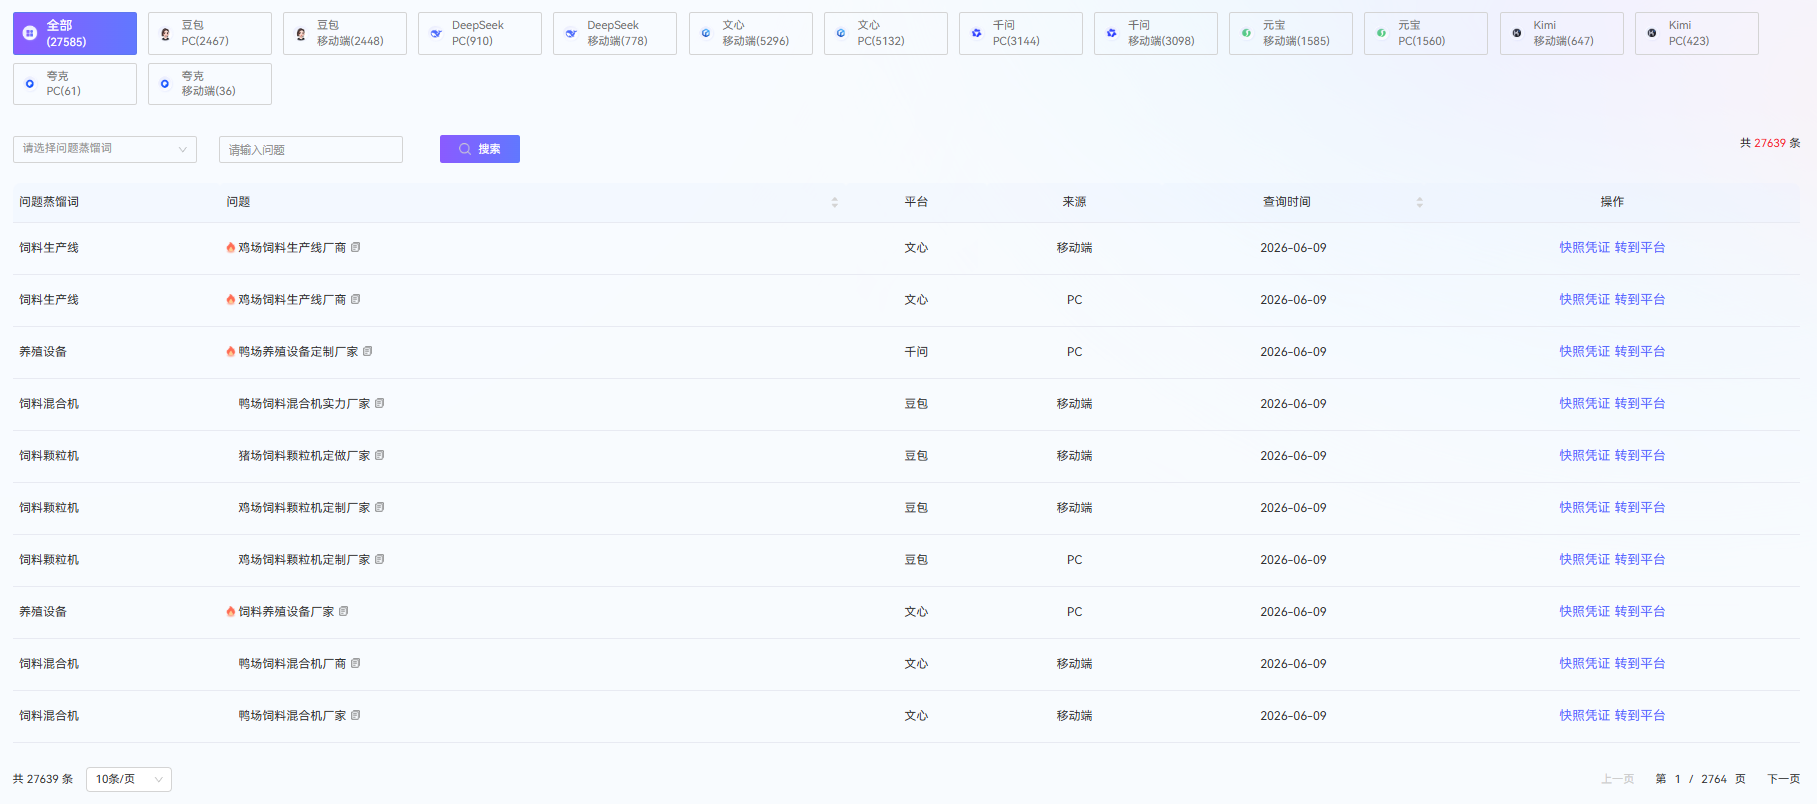Go to the next page with 下一页
1817x804 pixels.
coord(1783,779)
